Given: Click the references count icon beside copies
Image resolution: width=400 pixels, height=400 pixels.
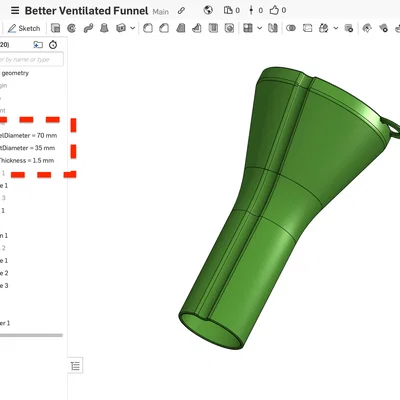Looking at the screenshot, I should pos(251,10).
